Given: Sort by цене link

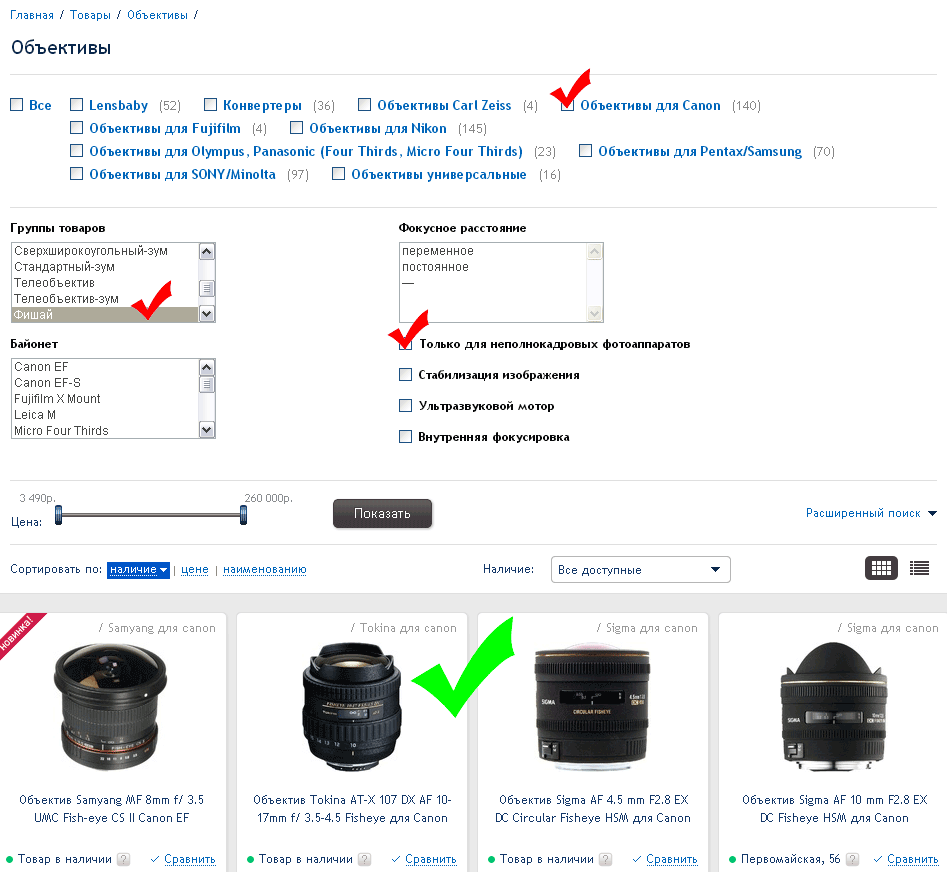Looking at the screenshot, I should pyautogui.click(x=194, y=569).
